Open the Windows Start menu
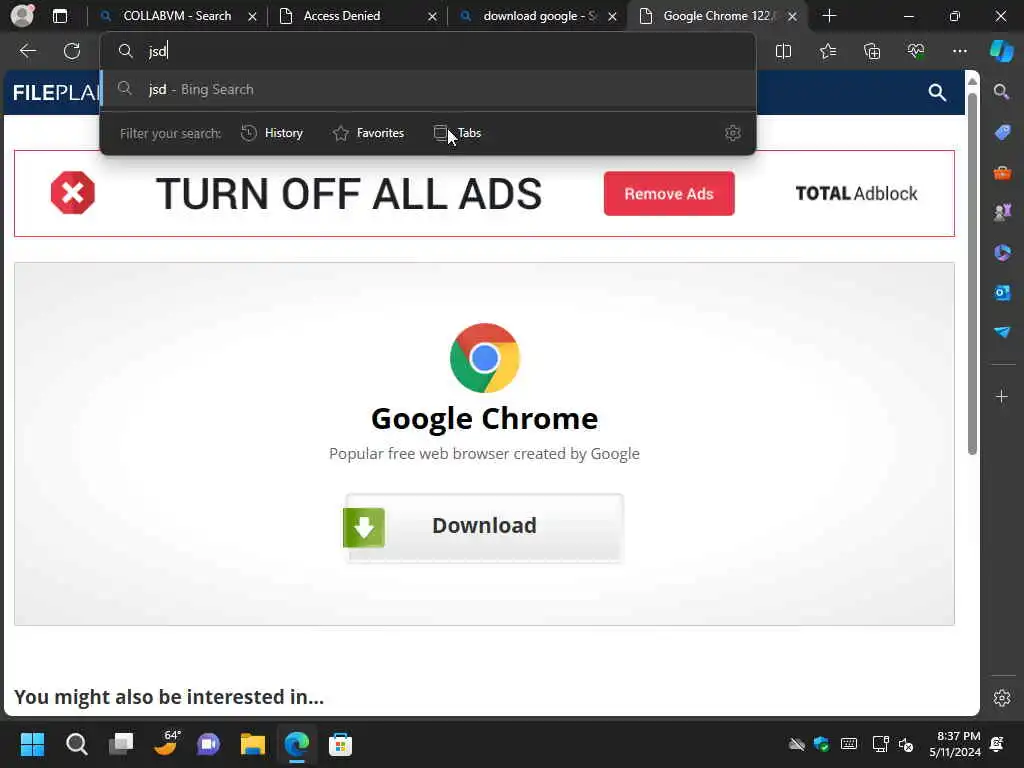1024x768 pixels. [x=32, y=744]
